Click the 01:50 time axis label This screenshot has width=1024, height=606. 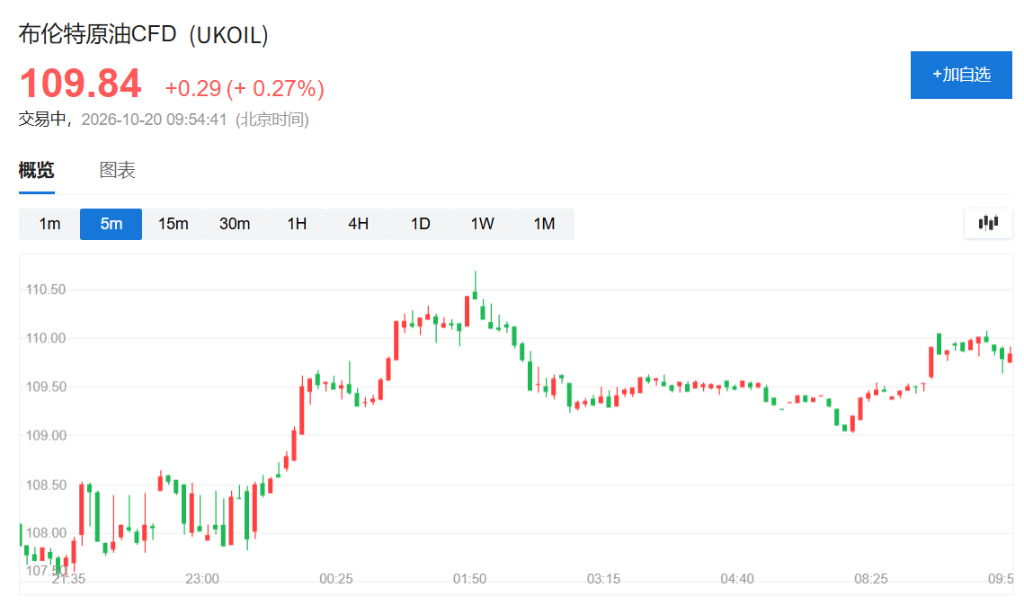tap(470, 579)
